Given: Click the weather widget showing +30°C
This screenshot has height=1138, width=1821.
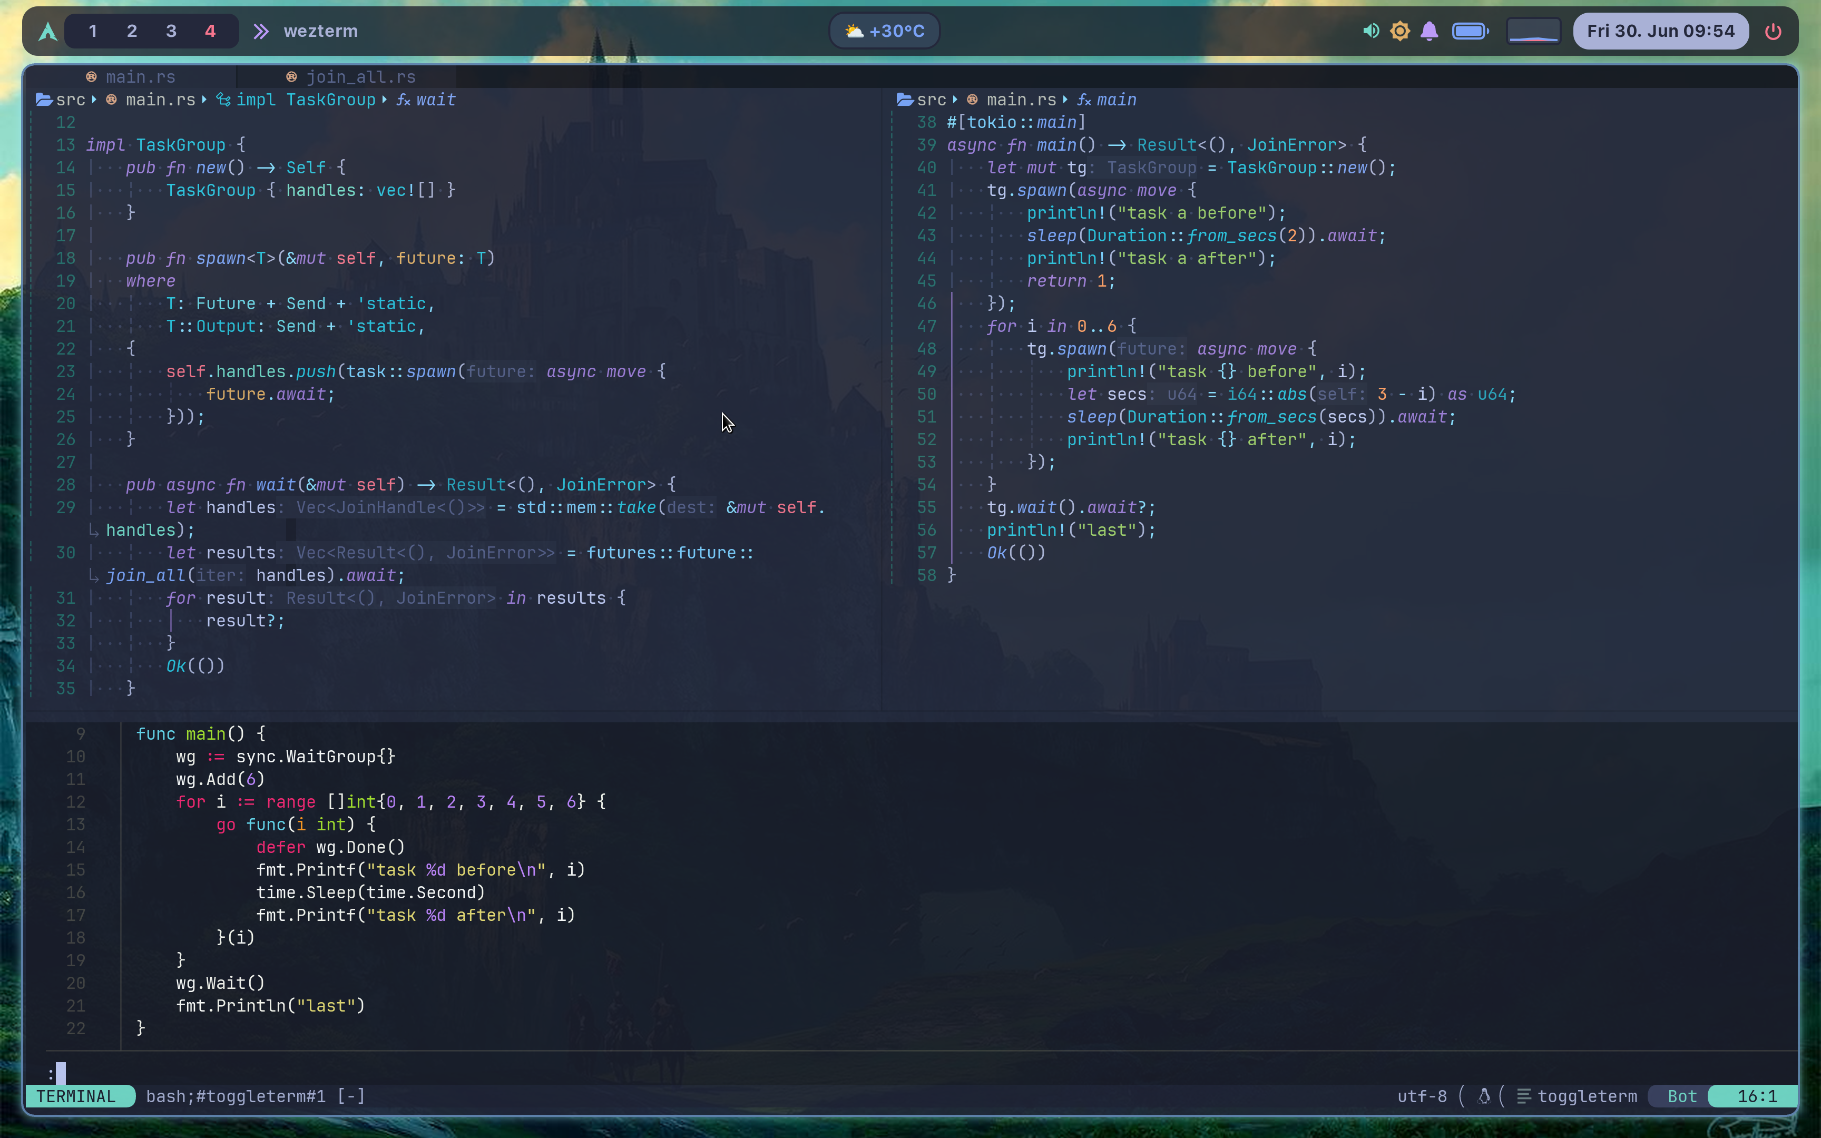Looking at the screenshot, I should (885, 31).
